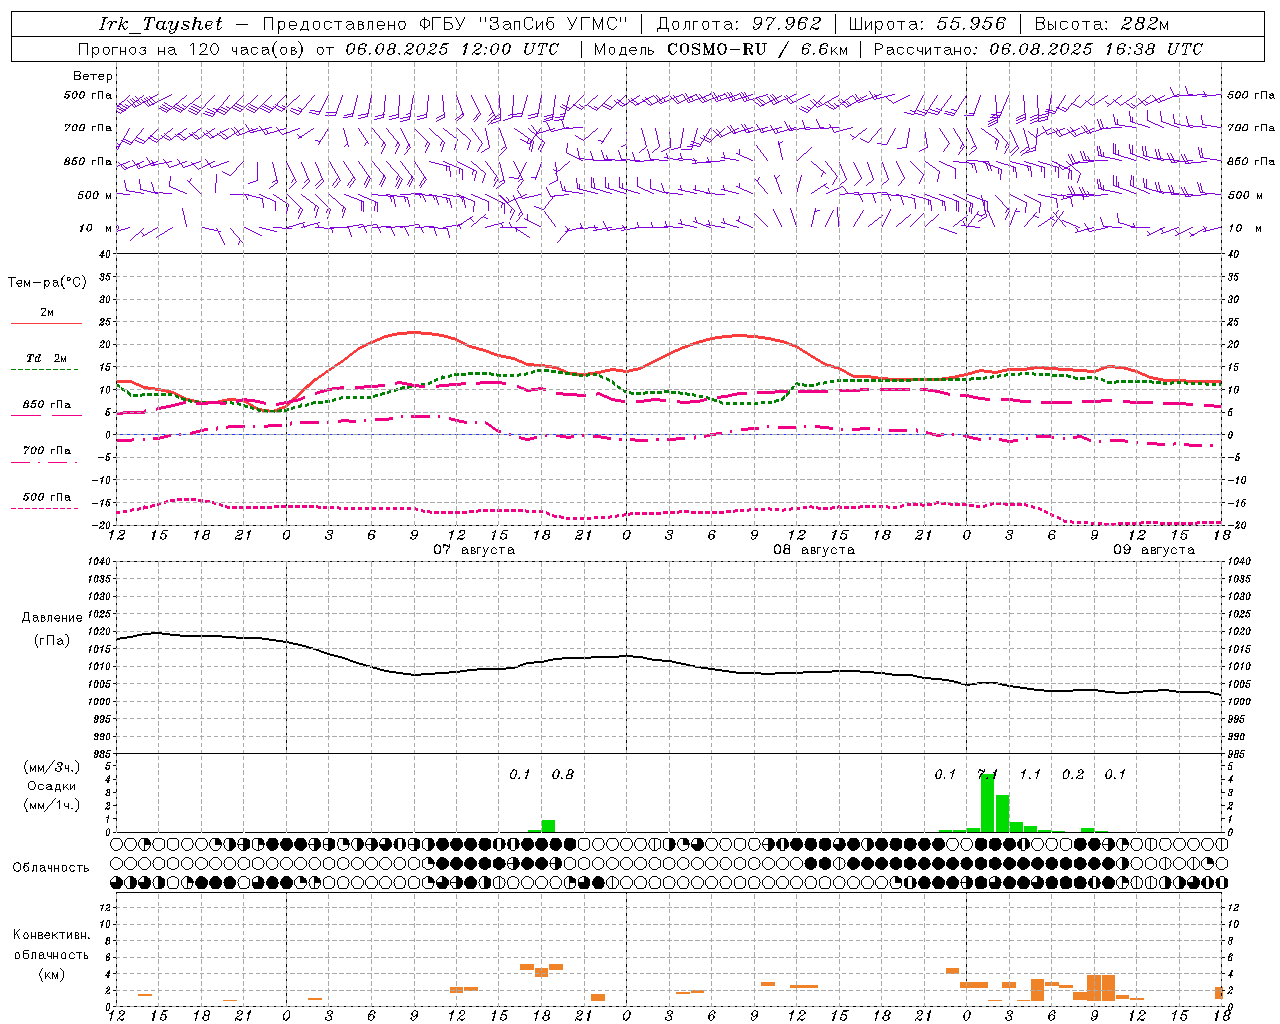
Task: Click the Ветер panel label
Action: tap(93, 76)
